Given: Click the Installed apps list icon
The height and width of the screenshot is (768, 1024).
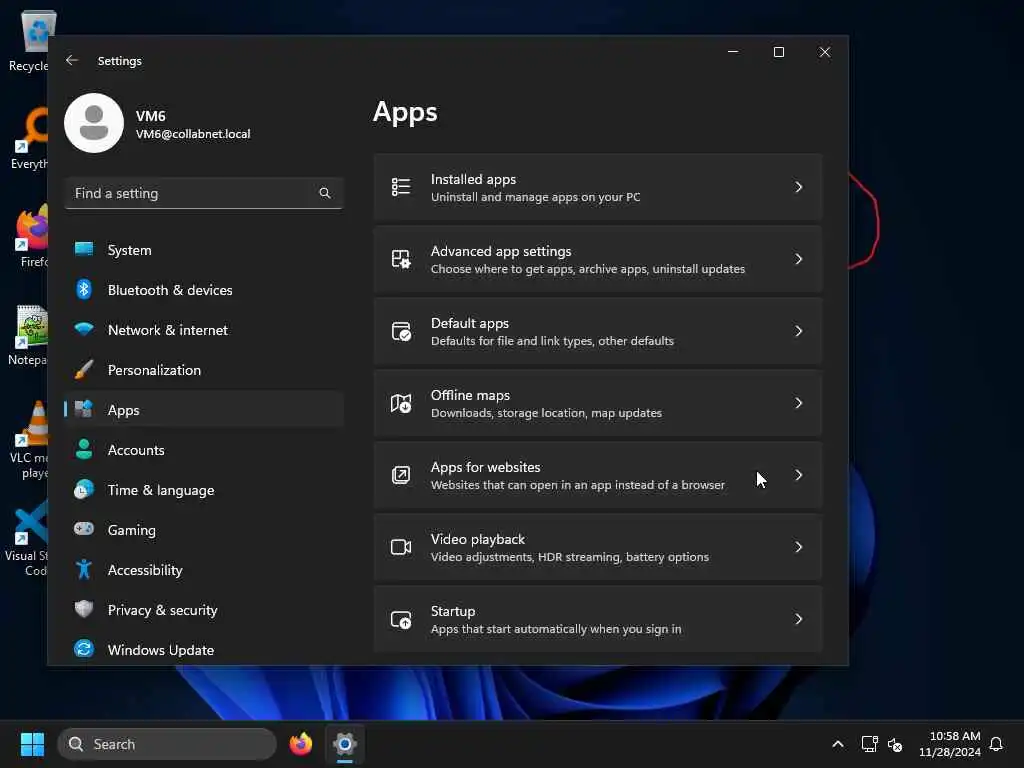Looking at the screenshot, I should [x=401, y=187].
